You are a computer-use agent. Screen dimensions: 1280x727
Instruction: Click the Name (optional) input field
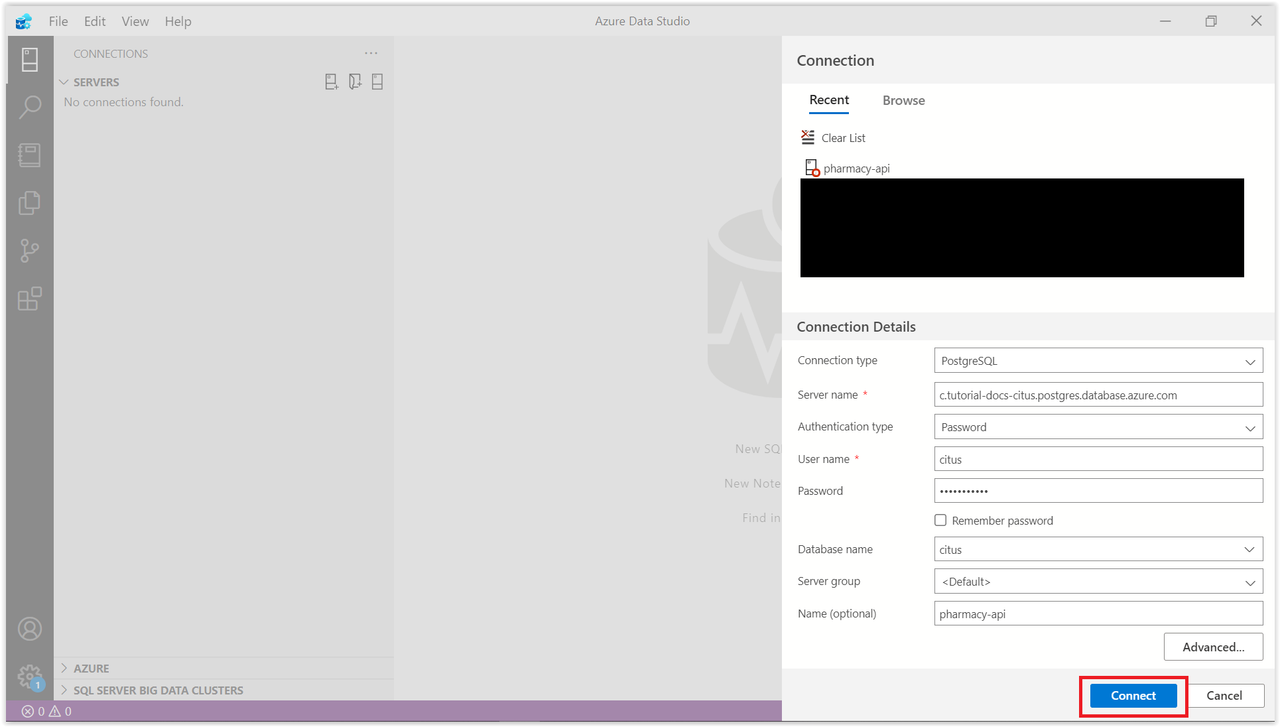1099,614
